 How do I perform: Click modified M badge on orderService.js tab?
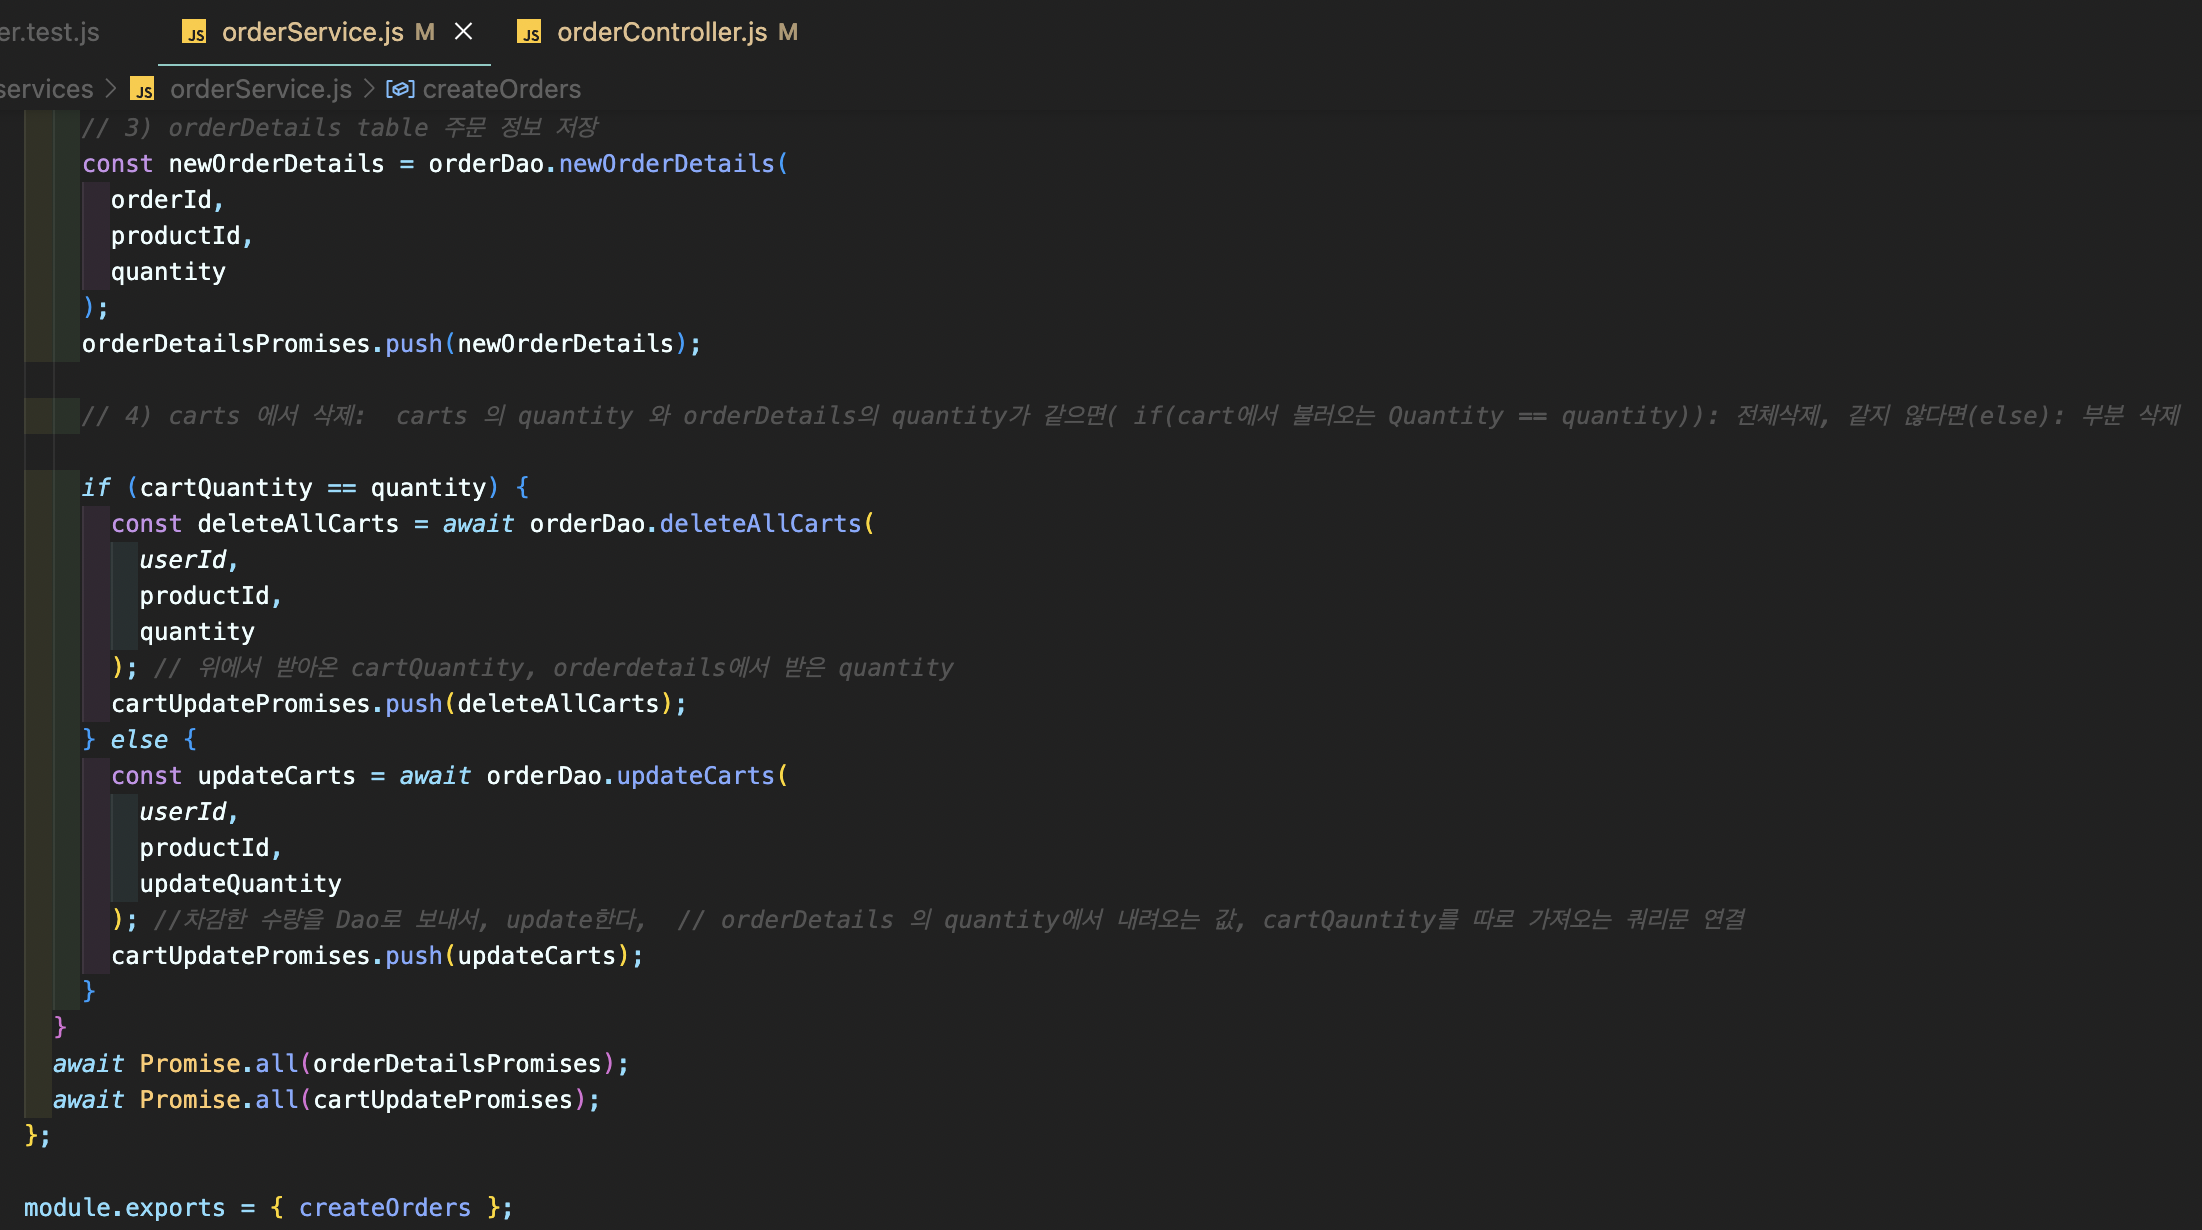click(425, 32)
